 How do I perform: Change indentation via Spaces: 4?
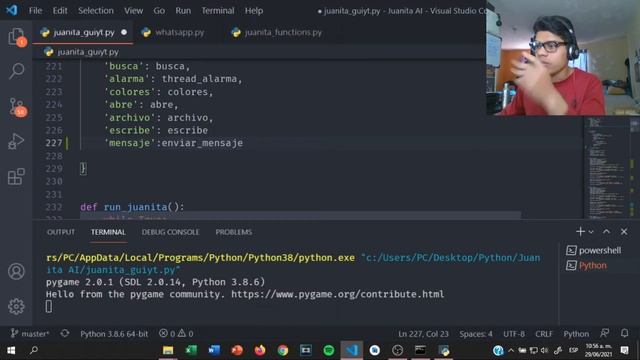[x=476, y=333]
